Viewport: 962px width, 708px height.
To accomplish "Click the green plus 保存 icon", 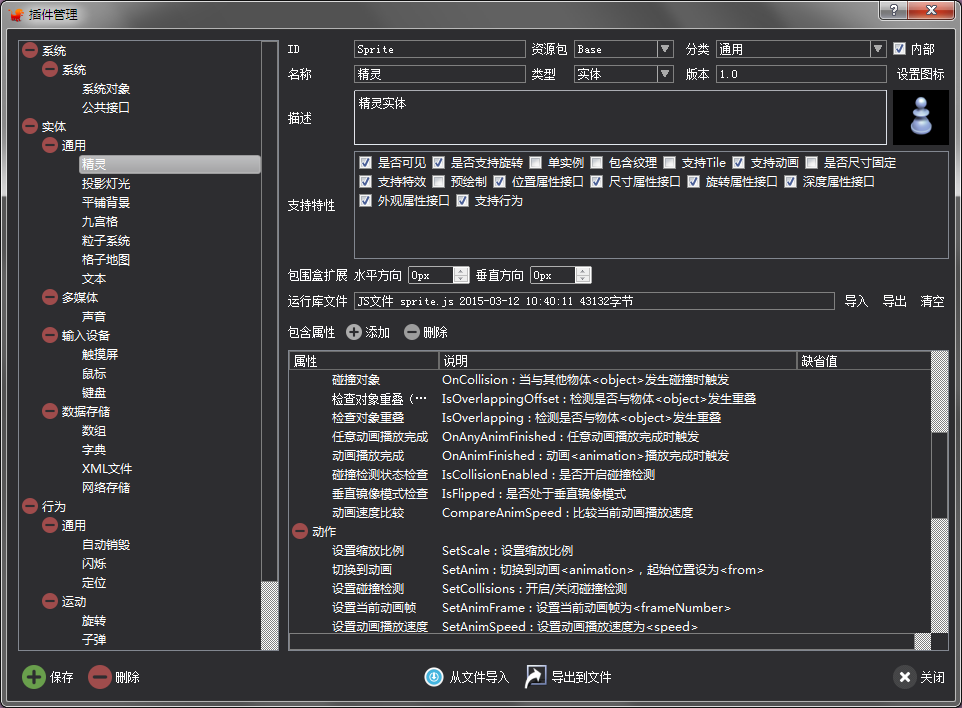I will pyautogui.click(x=34, y=677).
